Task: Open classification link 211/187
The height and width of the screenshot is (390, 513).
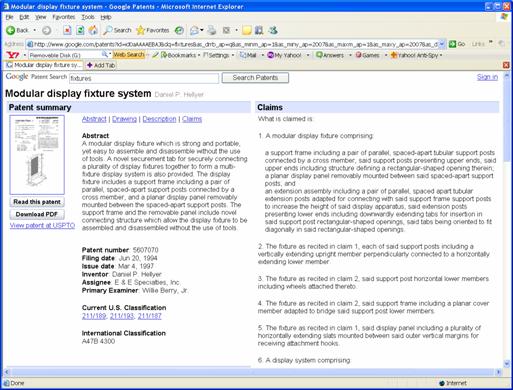Action: [150, 316]
